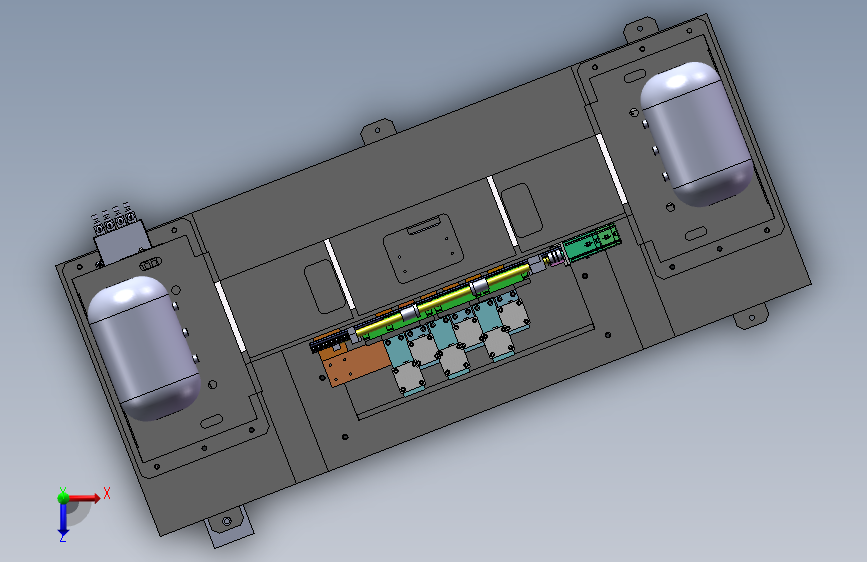Select the white strip nearest the left tank
Viewport: 867px width, 562px height.
coord(230,316)
